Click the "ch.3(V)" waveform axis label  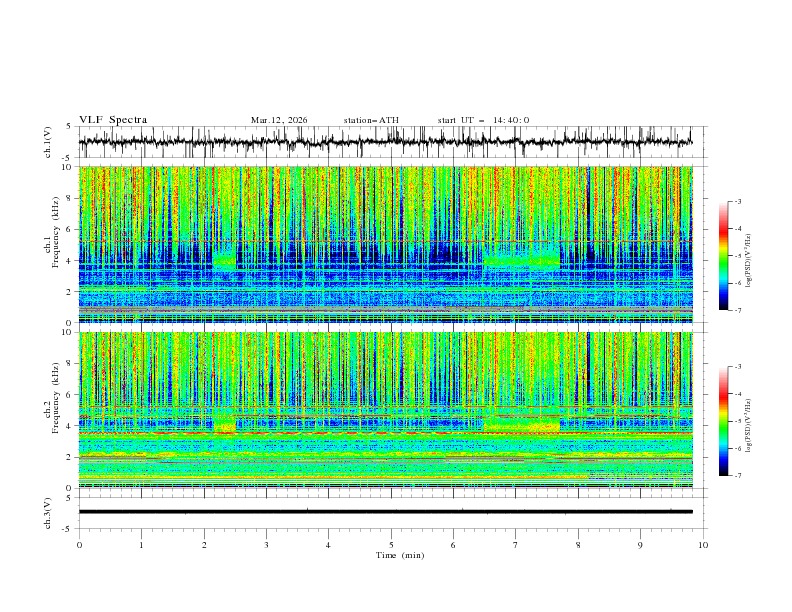pos(48,513)
